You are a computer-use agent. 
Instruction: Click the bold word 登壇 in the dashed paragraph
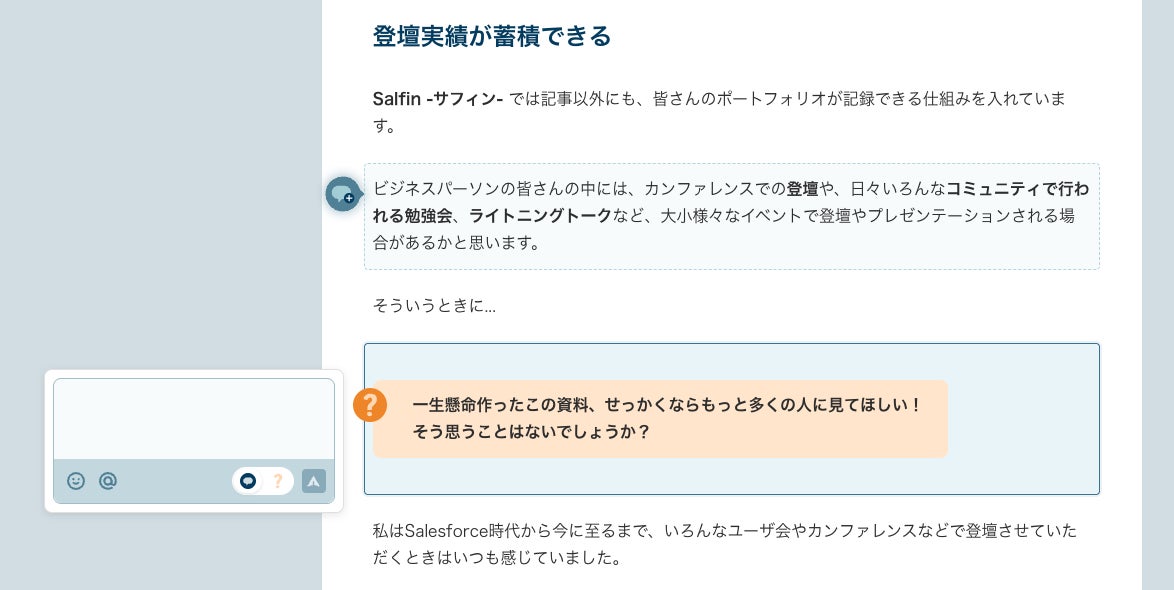[802, 188]
